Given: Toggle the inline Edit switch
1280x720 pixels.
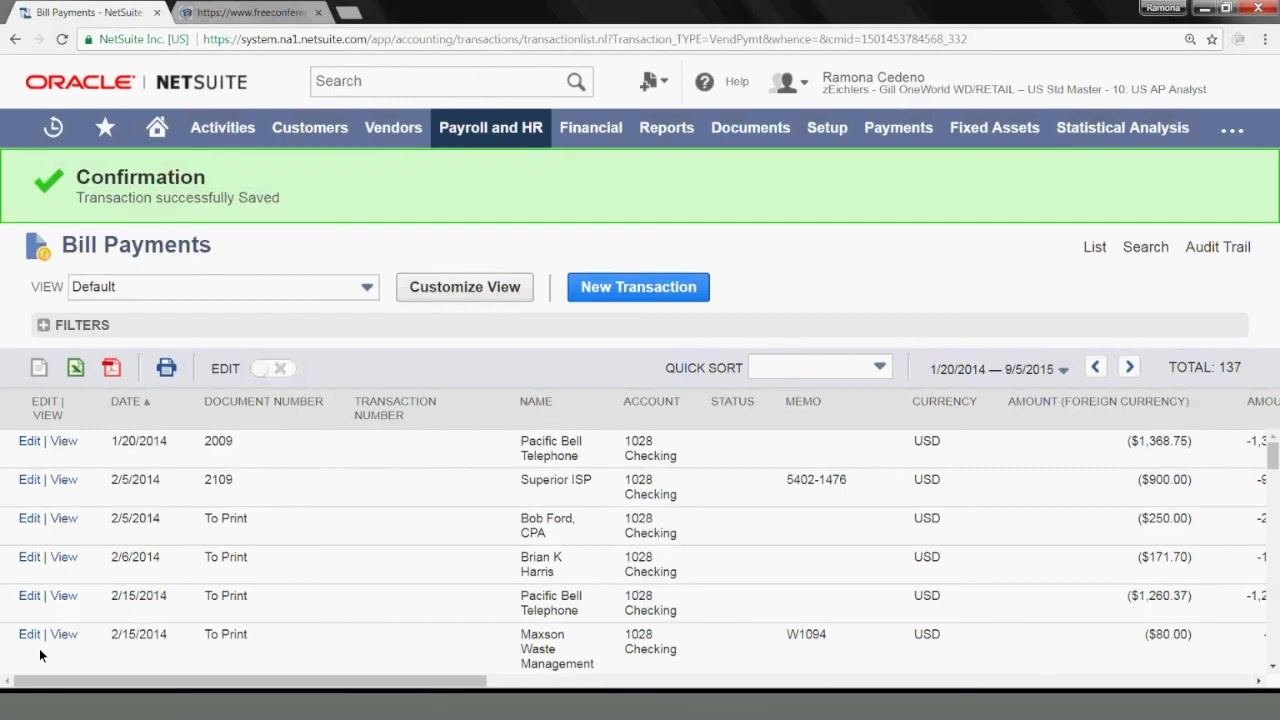Looking at the screenshot, I should (271, 368).
